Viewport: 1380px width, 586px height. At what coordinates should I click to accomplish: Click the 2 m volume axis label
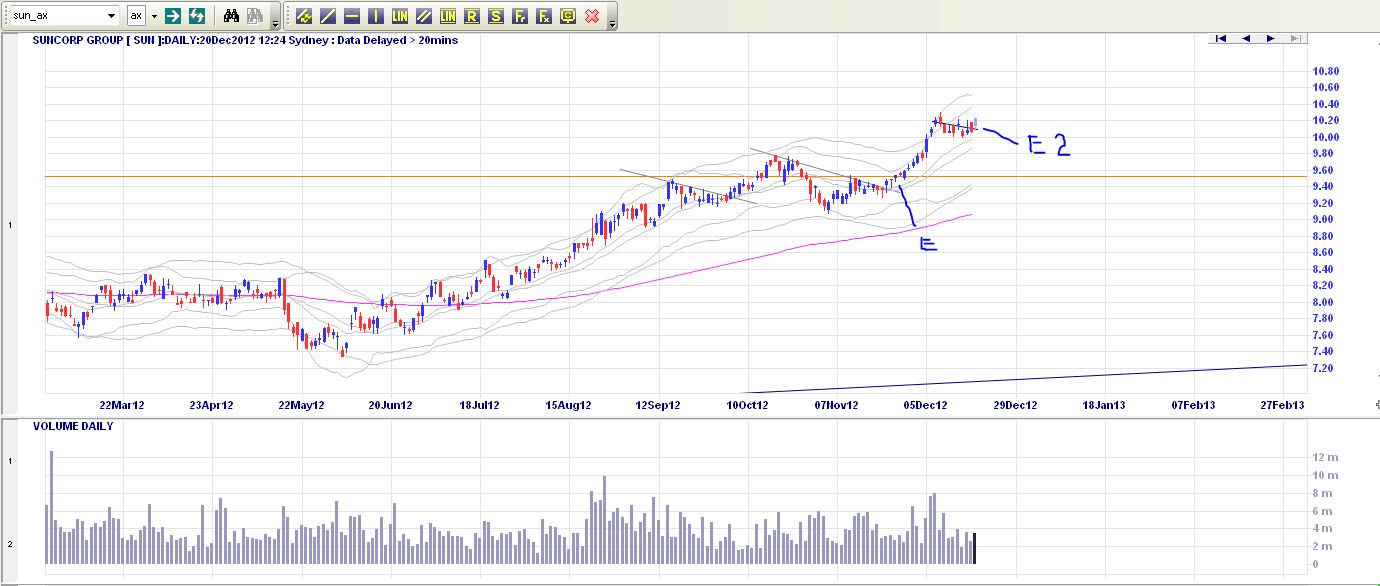point(1322,547)
